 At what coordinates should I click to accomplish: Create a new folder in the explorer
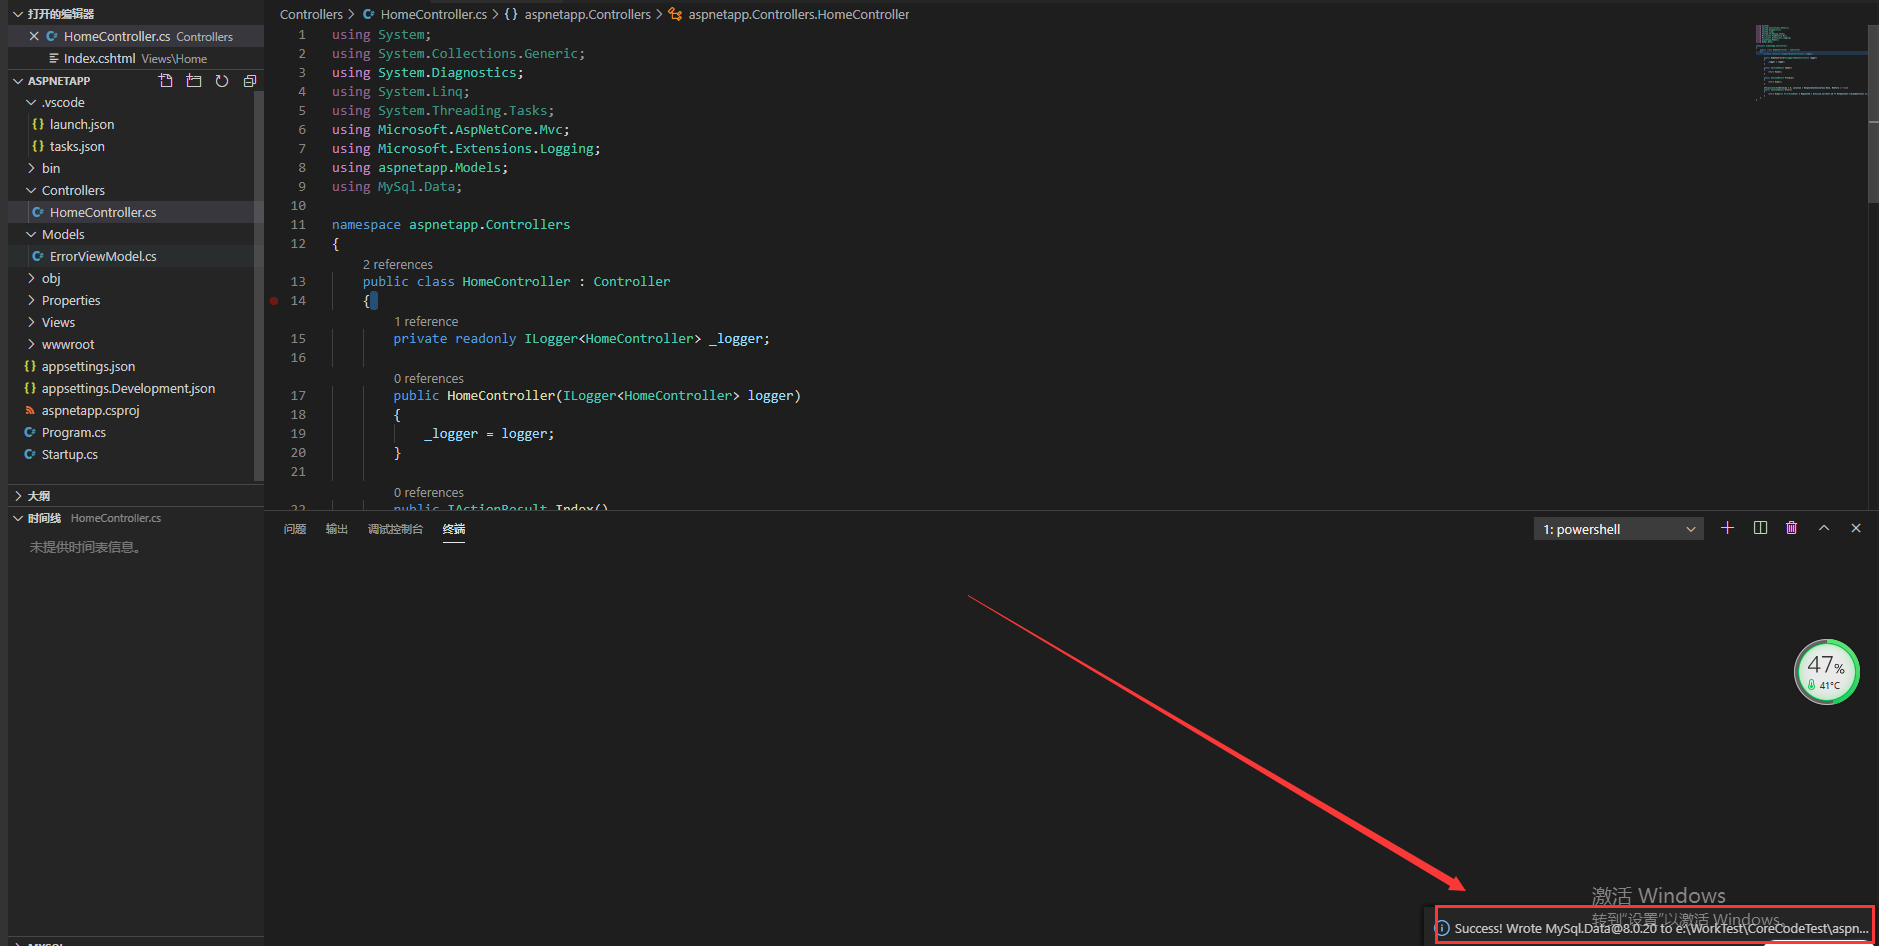tap(194, 81)
